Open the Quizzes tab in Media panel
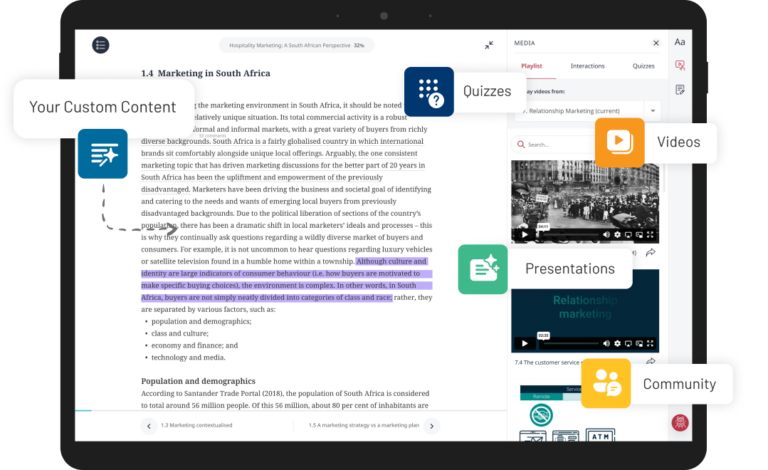 tap(644, 66)
